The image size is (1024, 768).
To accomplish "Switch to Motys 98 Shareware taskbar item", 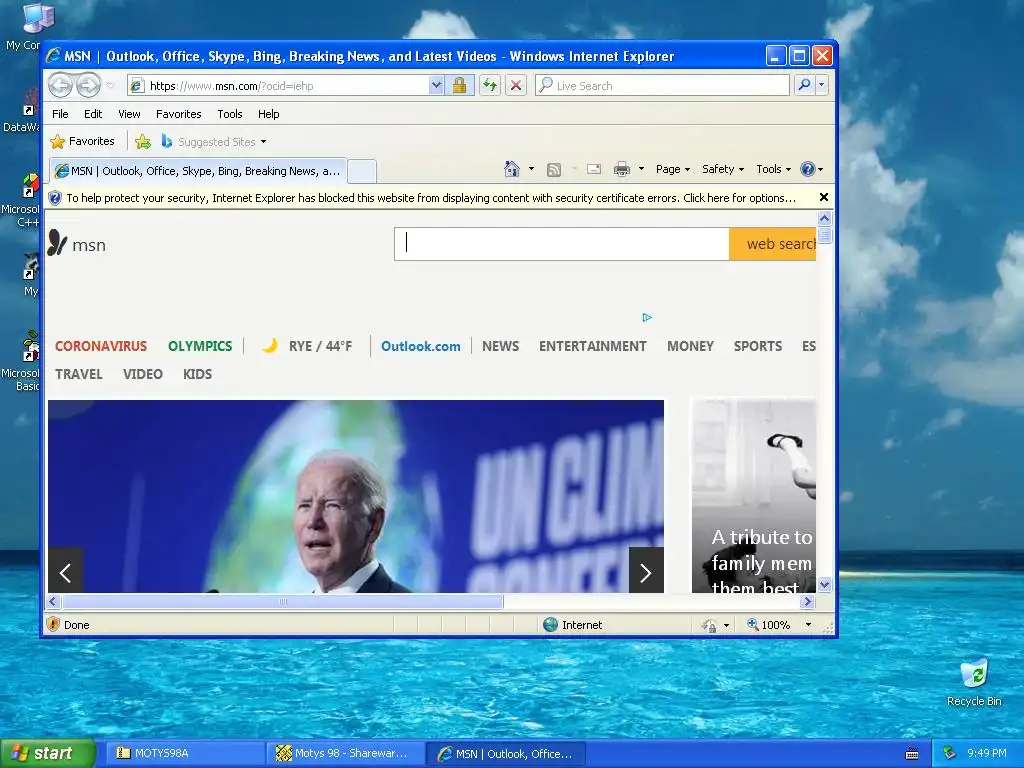I will [345, 754].
